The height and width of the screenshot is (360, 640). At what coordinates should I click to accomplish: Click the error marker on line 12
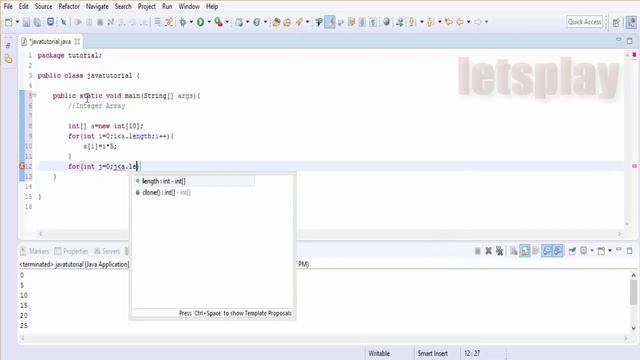22,166
